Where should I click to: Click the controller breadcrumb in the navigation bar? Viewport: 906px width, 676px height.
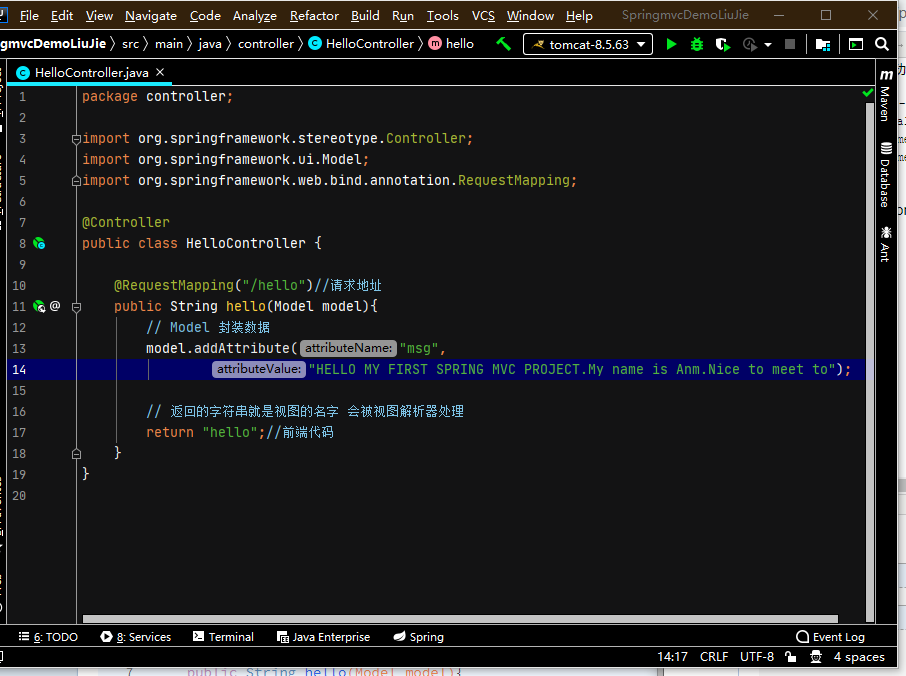(x=266, y=44)
